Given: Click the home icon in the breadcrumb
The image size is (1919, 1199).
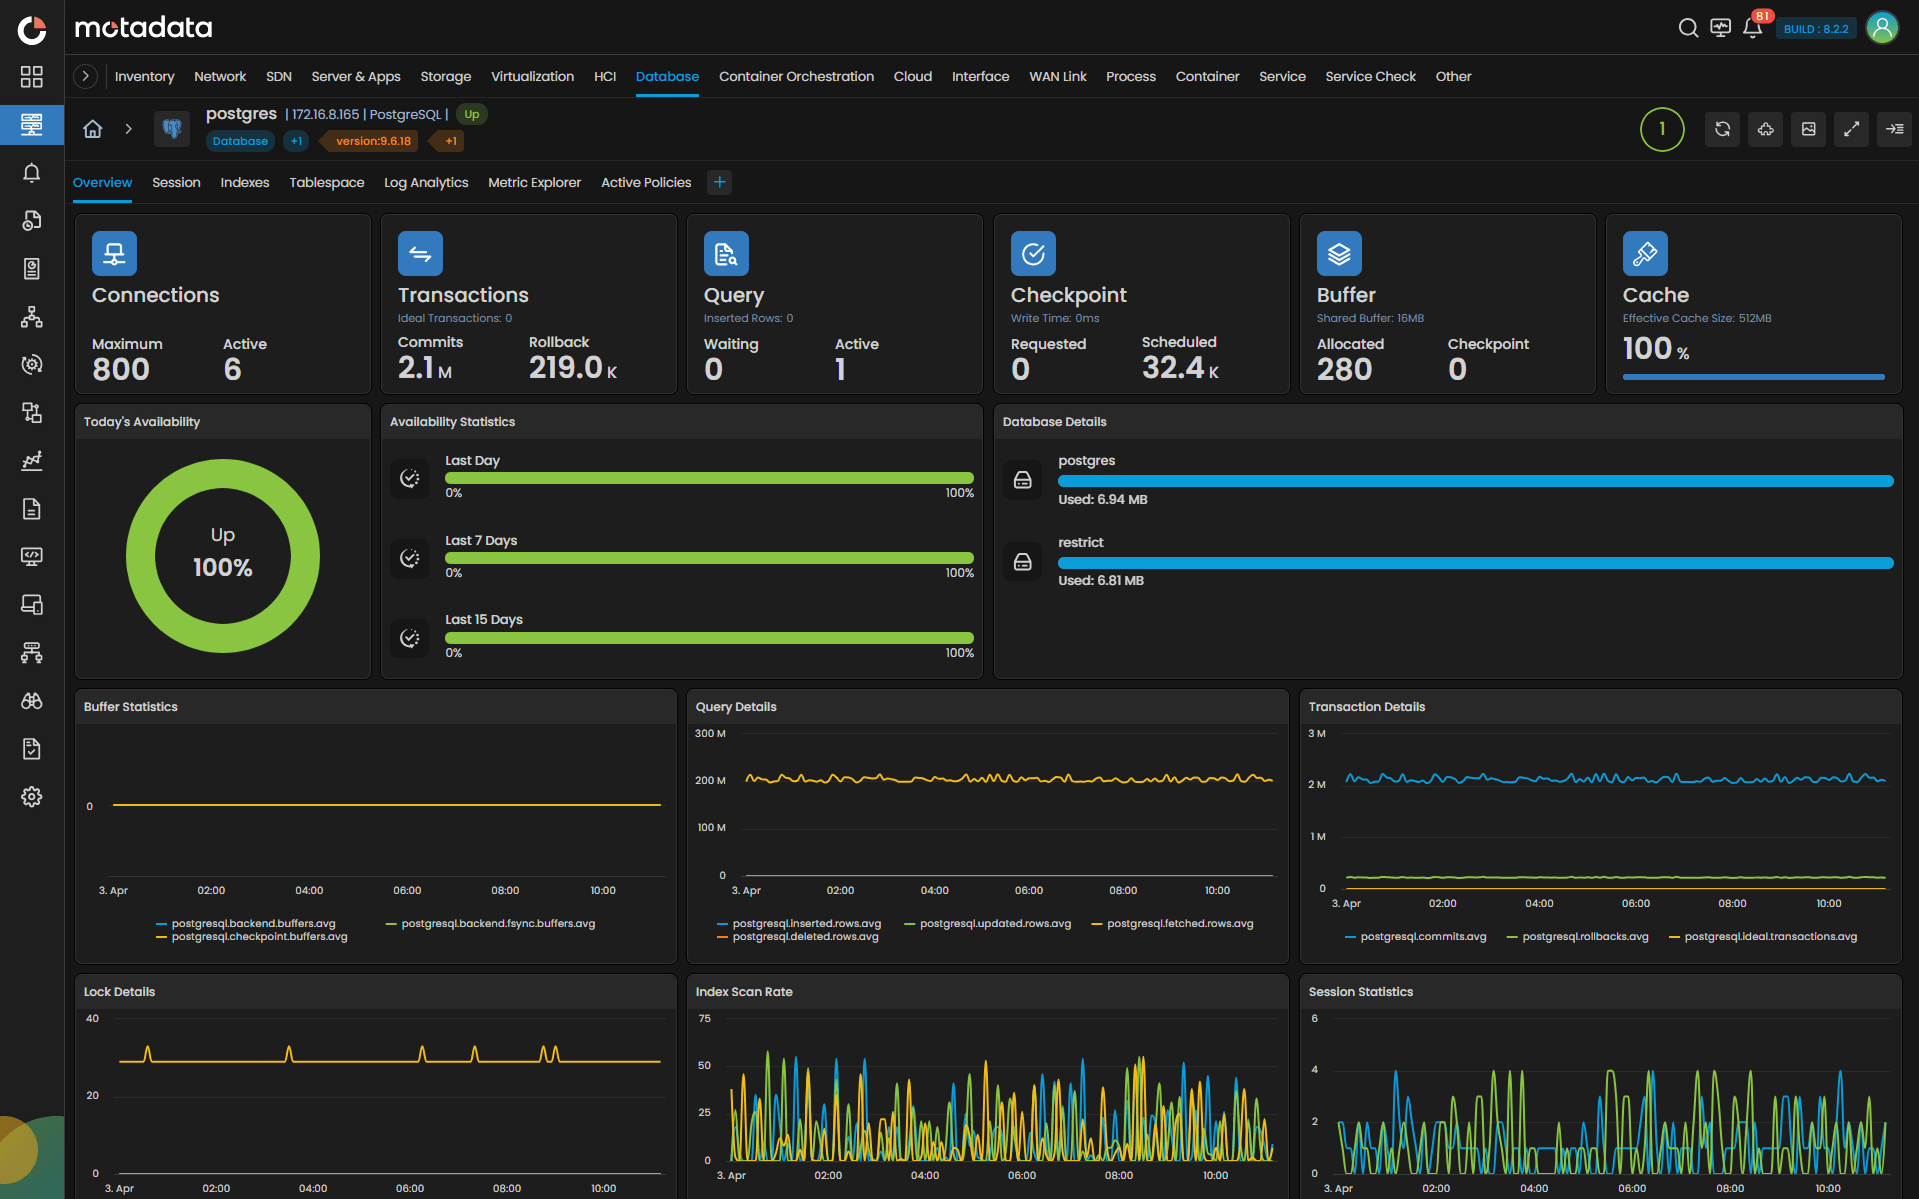Looking at the screenshot, I should (92, 129).
